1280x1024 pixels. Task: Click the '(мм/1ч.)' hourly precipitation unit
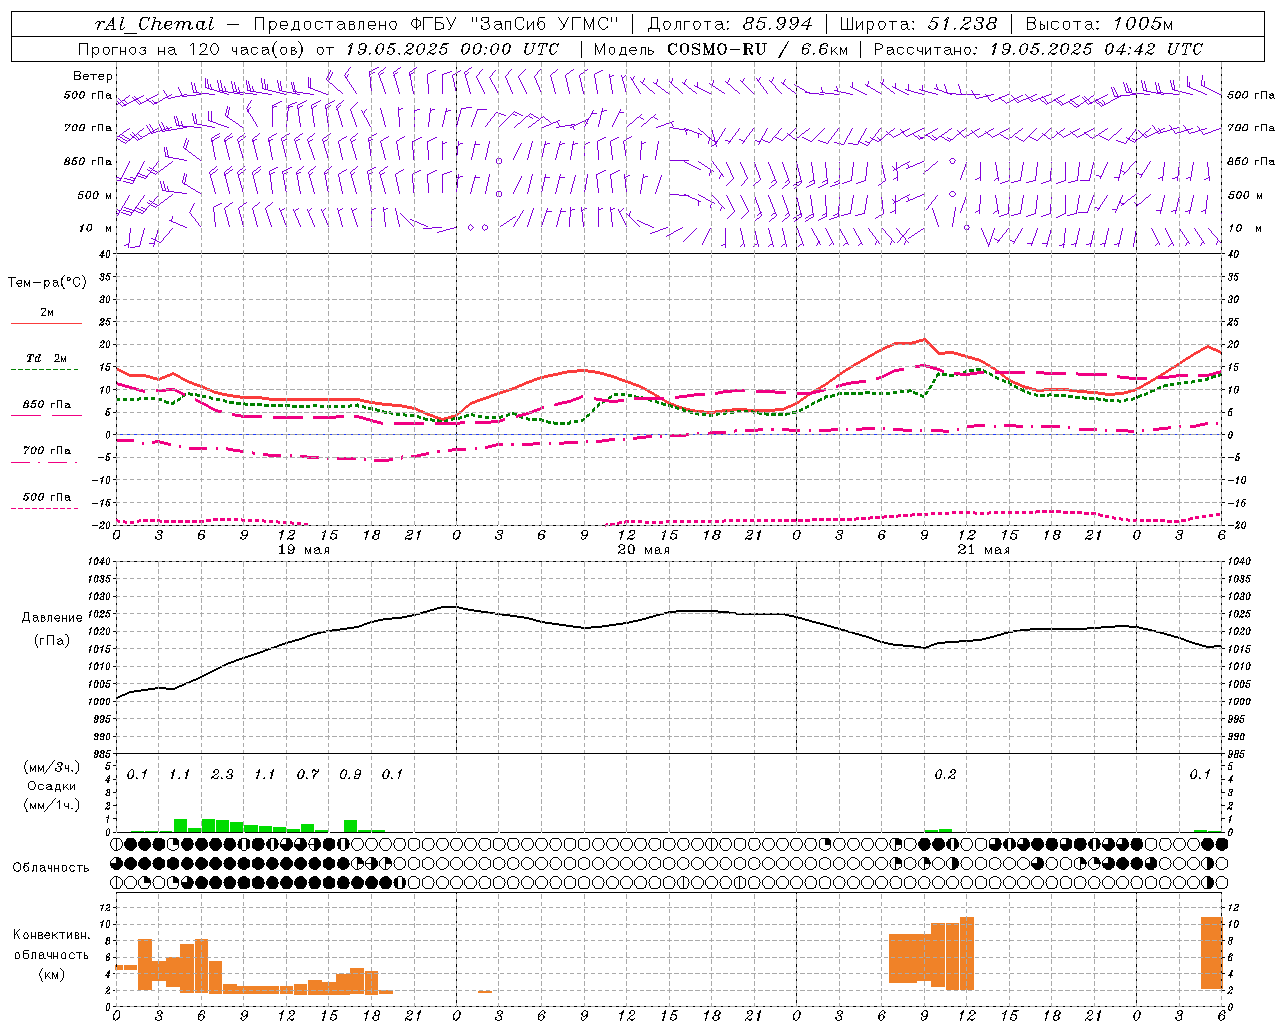tap(52, 805)
